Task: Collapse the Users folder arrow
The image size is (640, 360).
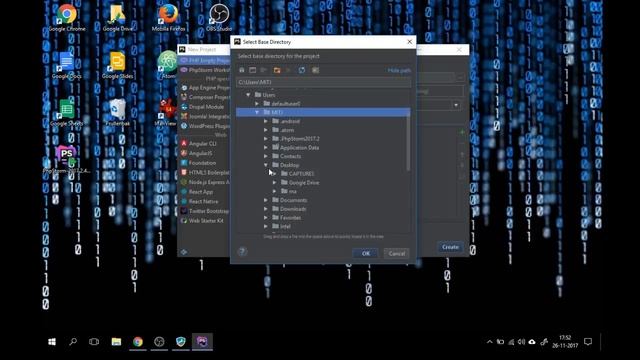Action: (248, 95)
